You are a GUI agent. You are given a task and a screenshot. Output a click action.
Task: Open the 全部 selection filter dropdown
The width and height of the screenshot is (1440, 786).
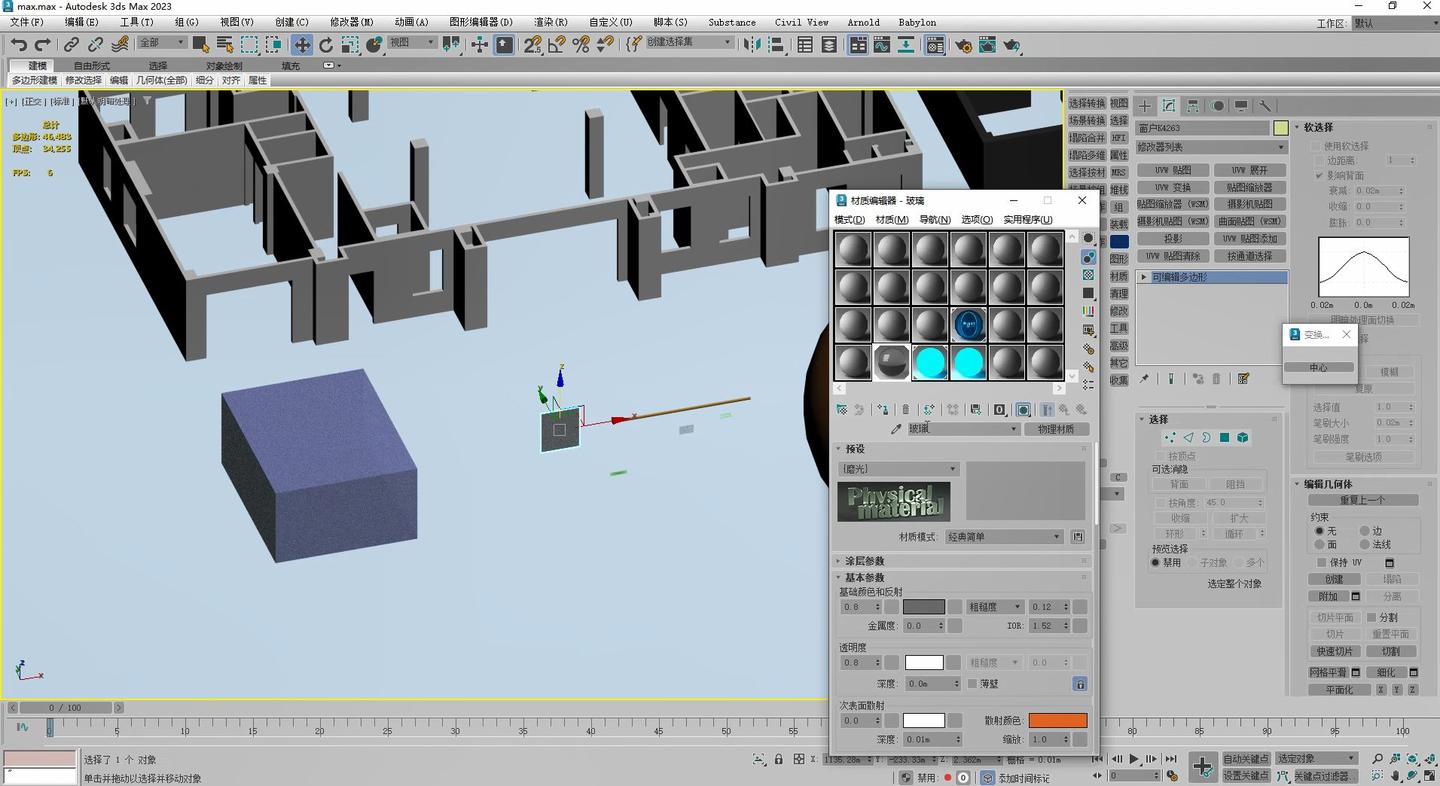click(x=162, y=43)
